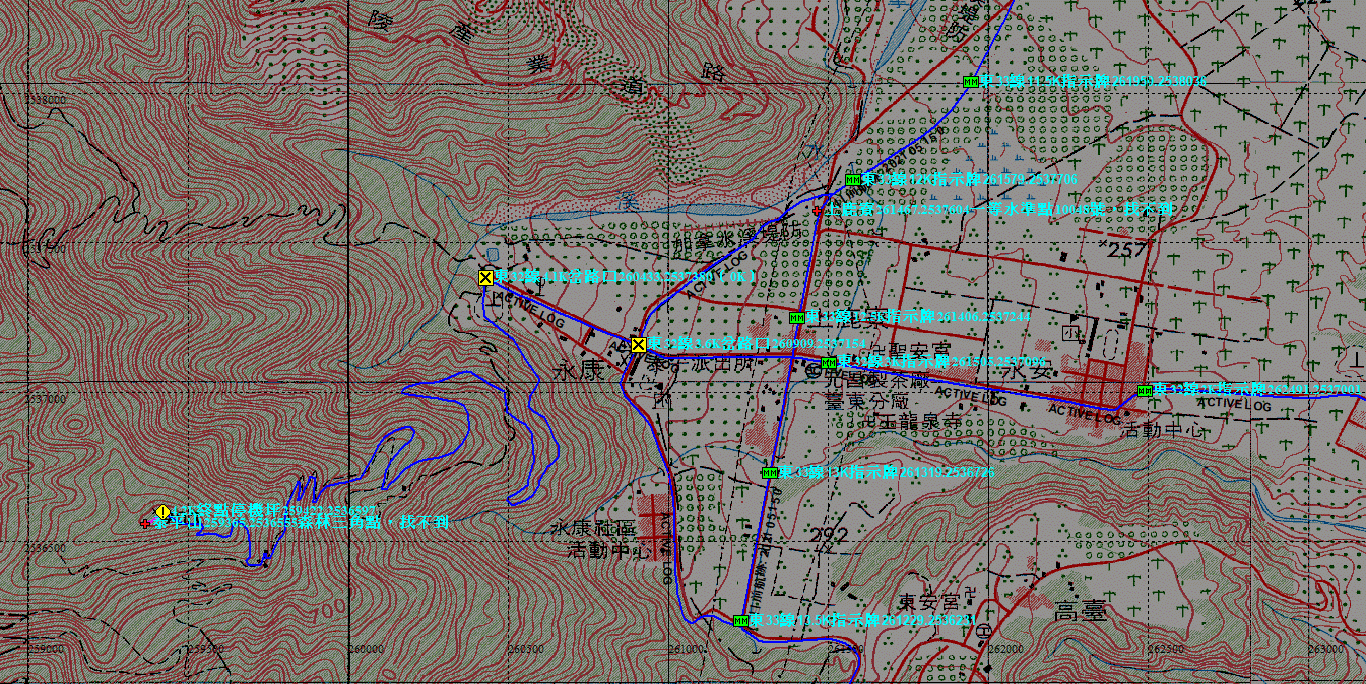This screenshot has width=1366, height=684.
Task: Click the 292 spot elevation on map
Action: click(829, 535)
